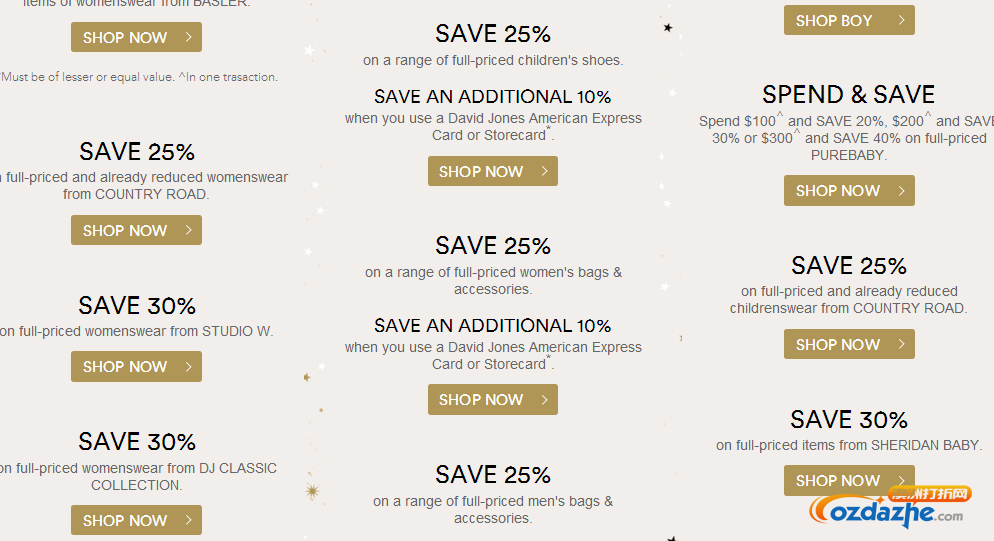Click SAVE 30% heading for SHERIDAN BABY

pyautogui.click(x=849, y=419)
